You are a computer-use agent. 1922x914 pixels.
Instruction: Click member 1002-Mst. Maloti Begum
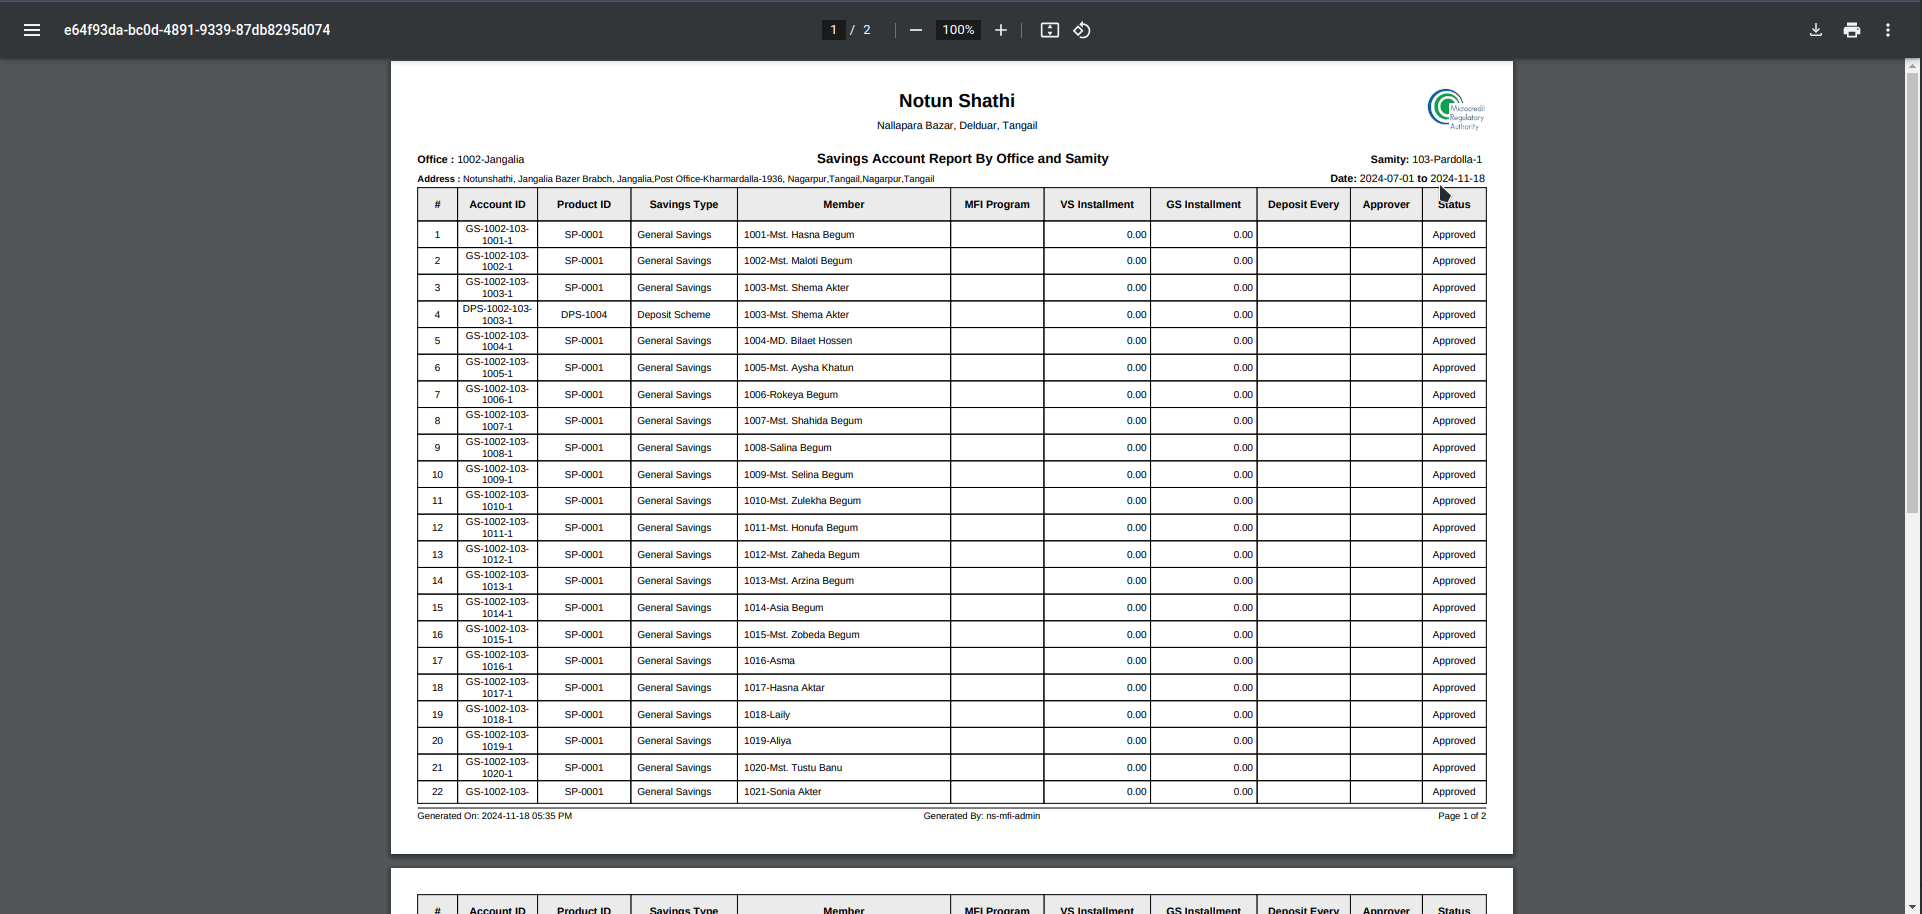tap(798, 261)
